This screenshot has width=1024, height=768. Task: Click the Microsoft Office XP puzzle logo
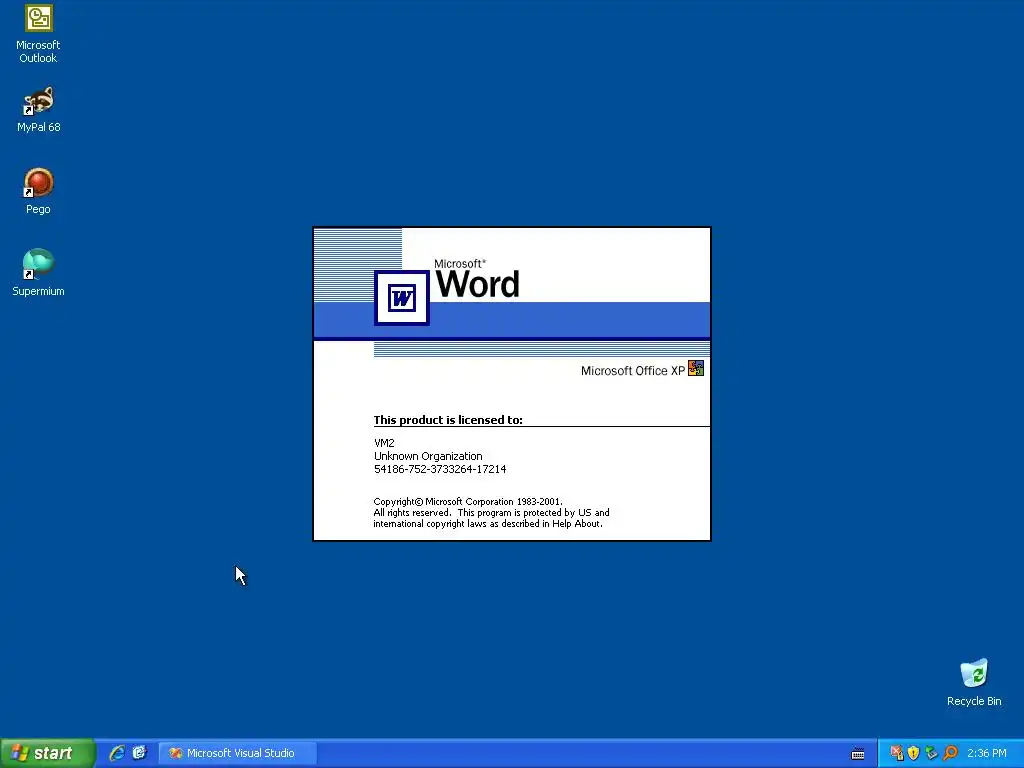tap(696, 368)
